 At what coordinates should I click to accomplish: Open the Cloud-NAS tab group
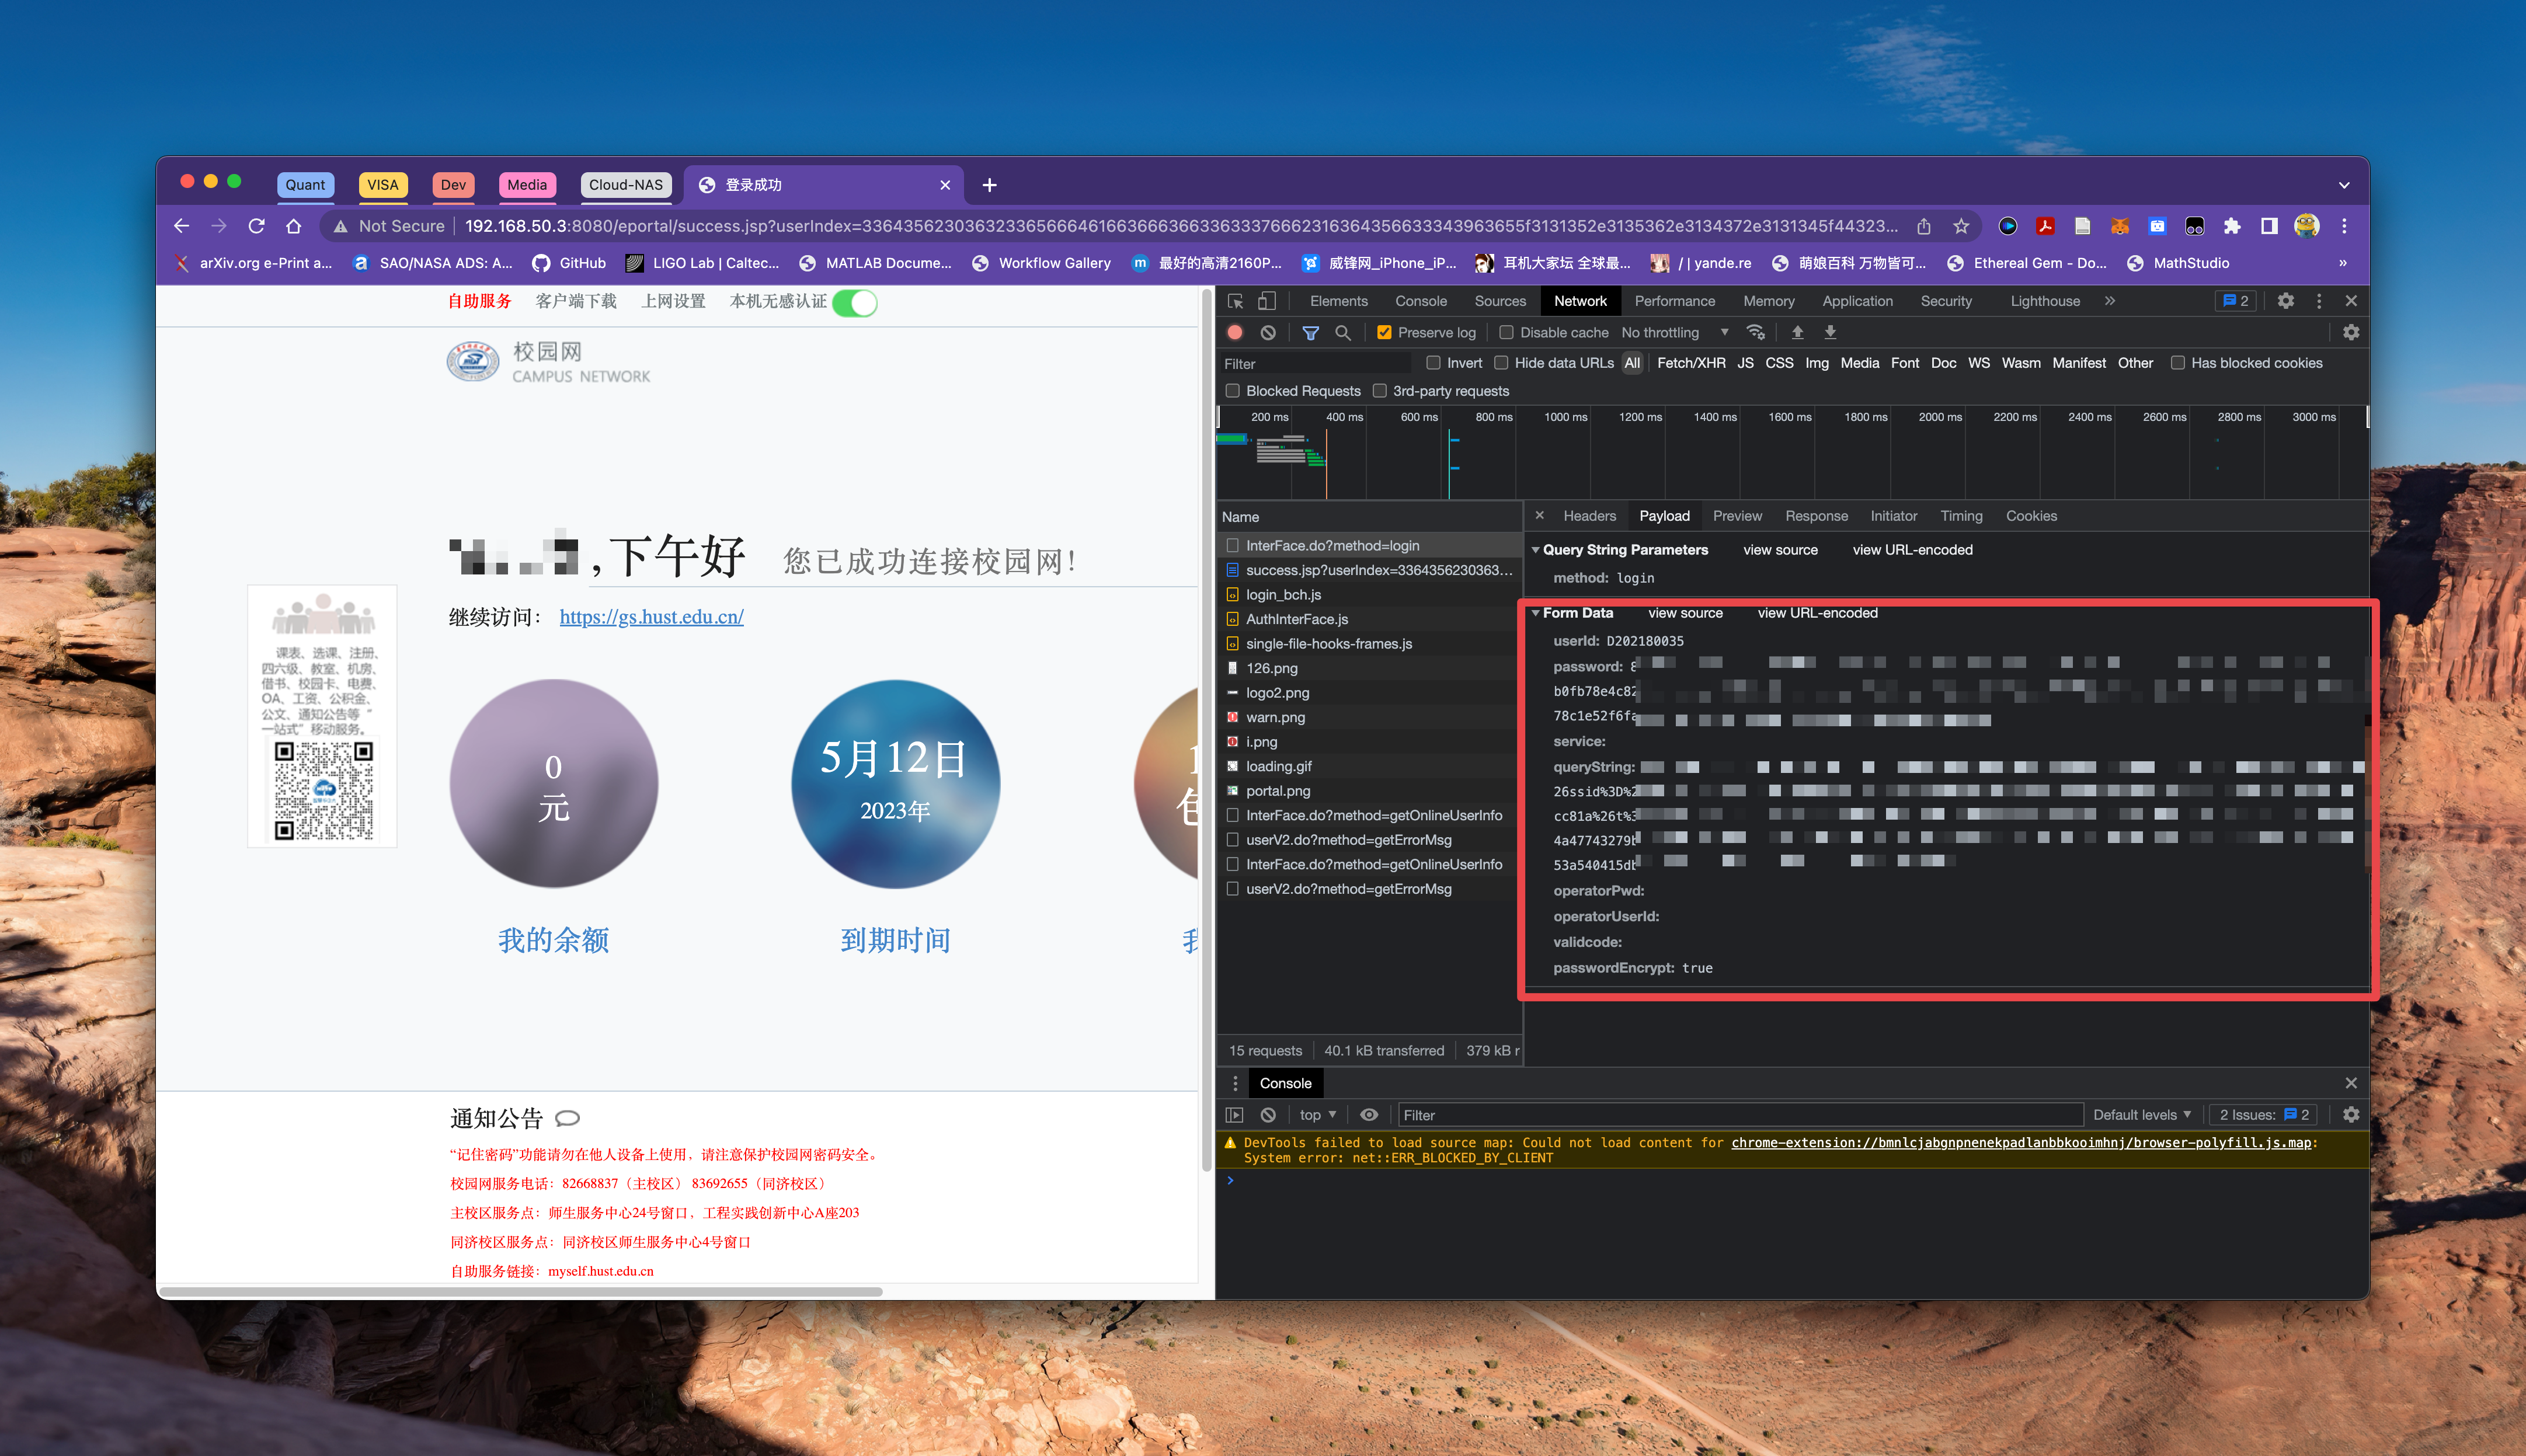point(625,185)
